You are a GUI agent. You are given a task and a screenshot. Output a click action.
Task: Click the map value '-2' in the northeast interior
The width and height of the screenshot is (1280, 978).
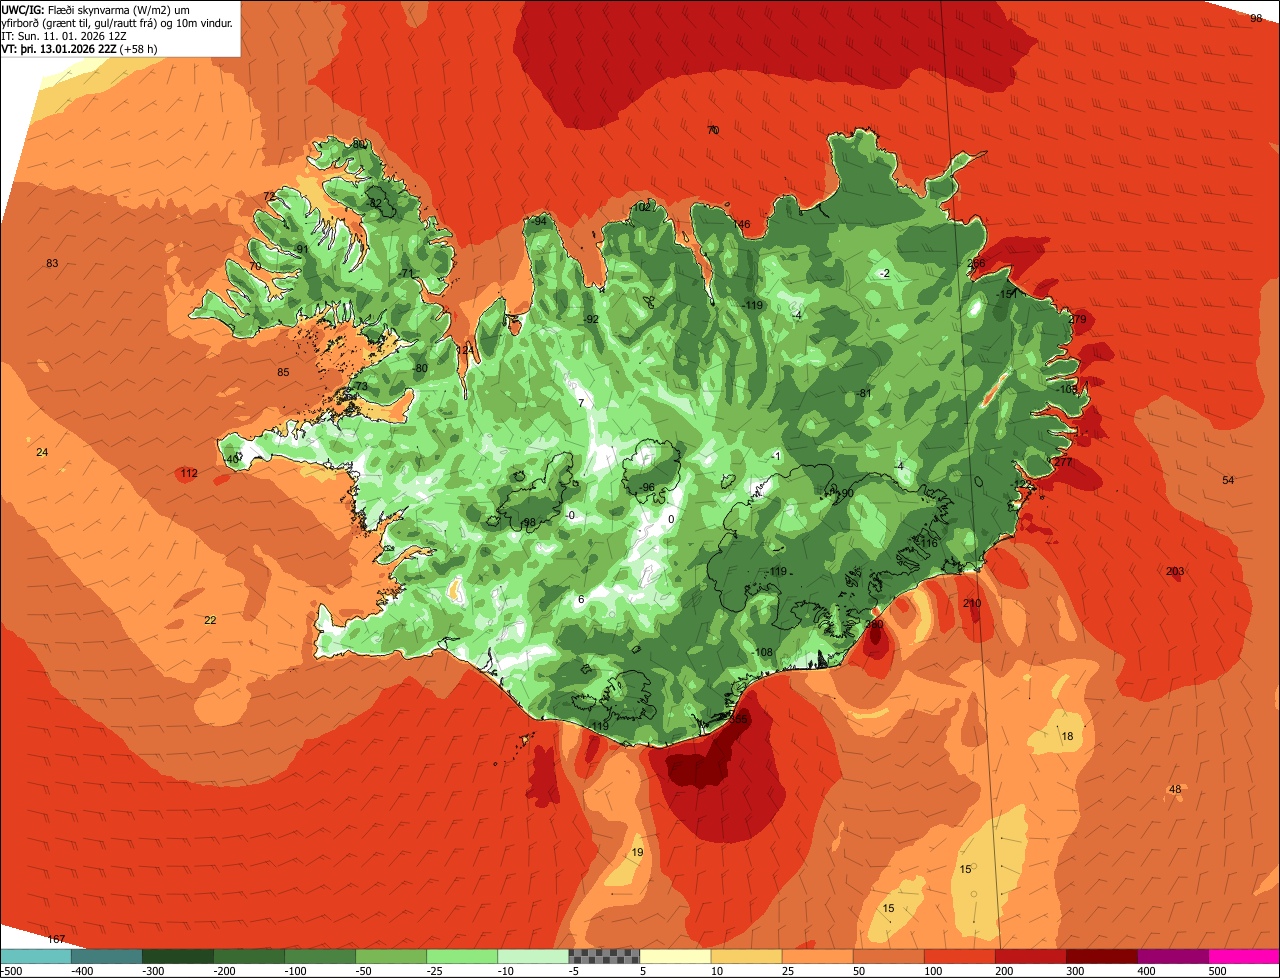coord(883,273)
